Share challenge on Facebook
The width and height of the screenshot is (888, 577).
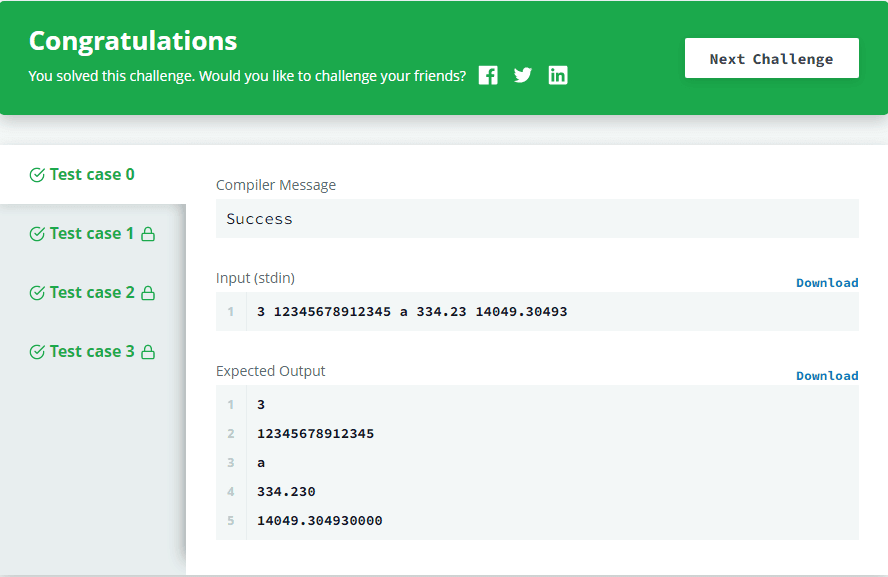488,75
